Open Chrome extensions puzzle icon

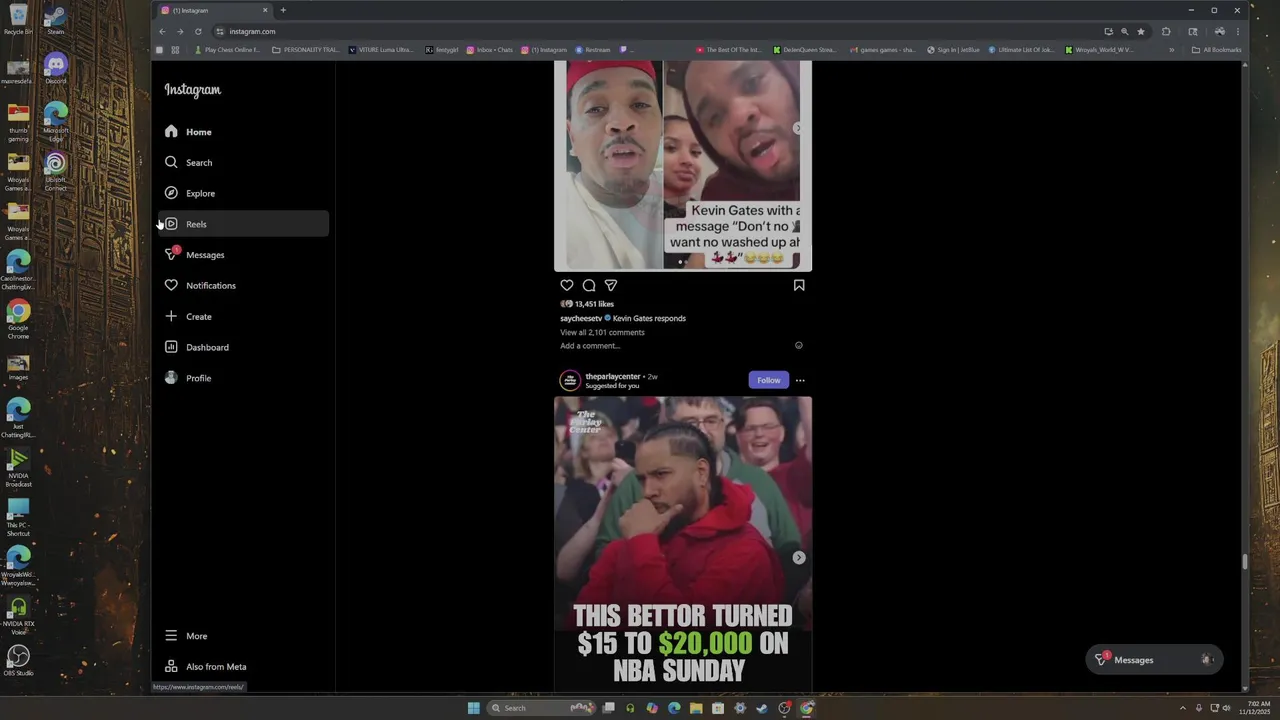point(1166,31)
